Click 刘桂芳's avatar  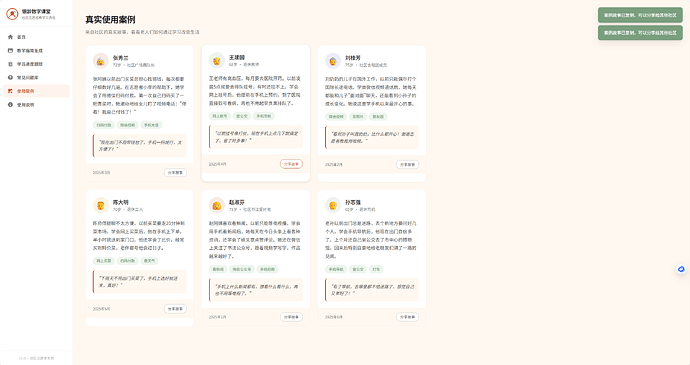333,61
